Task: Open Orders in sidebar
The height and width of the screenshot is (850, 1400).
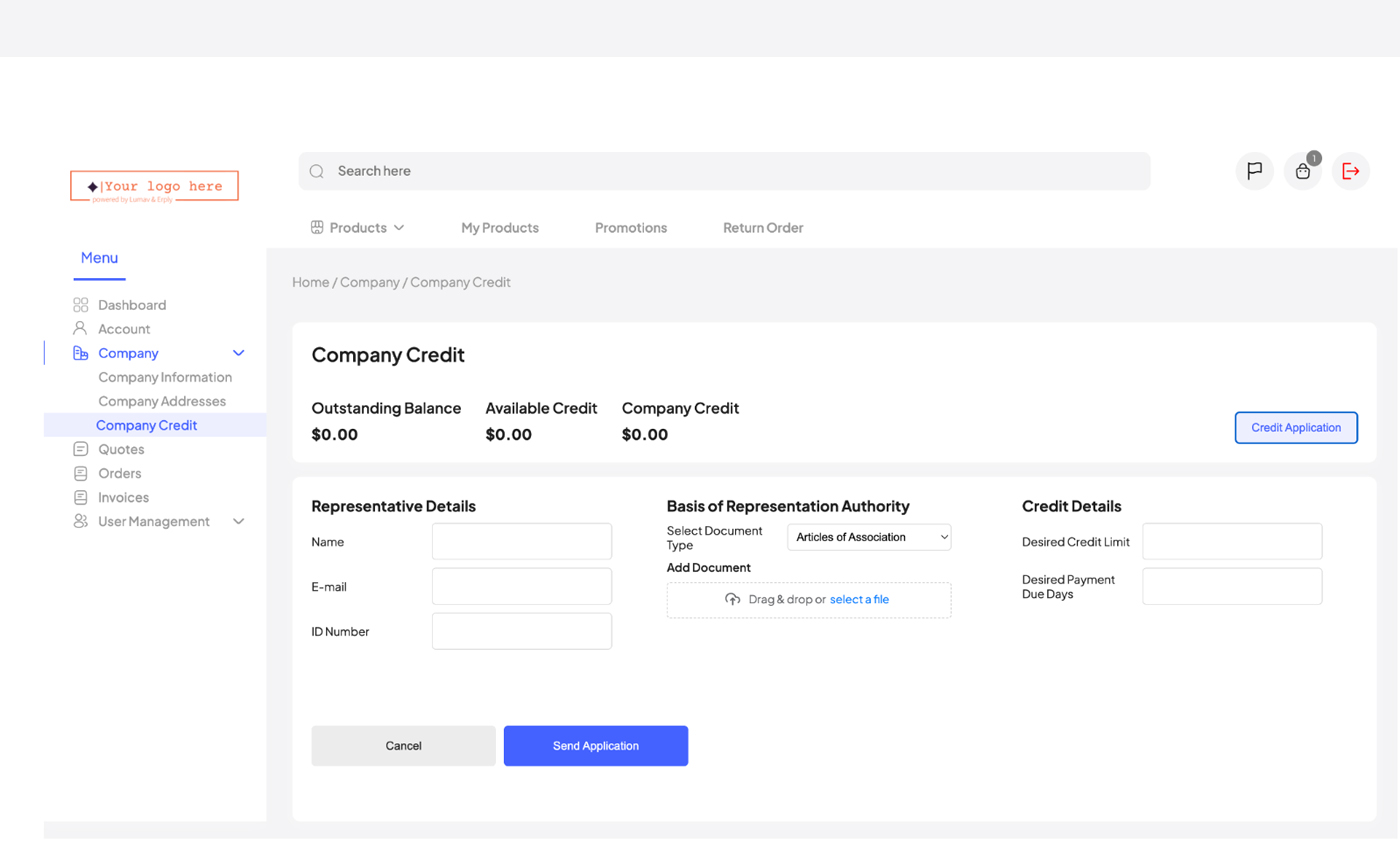Action: point(120,473)
